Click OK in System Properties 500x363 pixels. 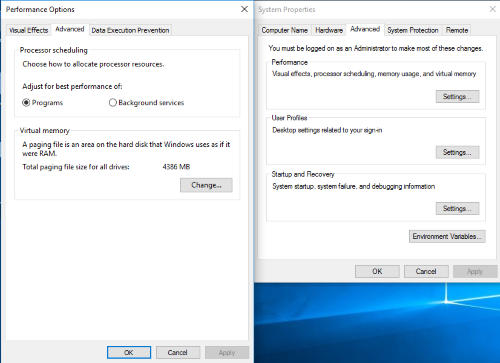(377, 271)
